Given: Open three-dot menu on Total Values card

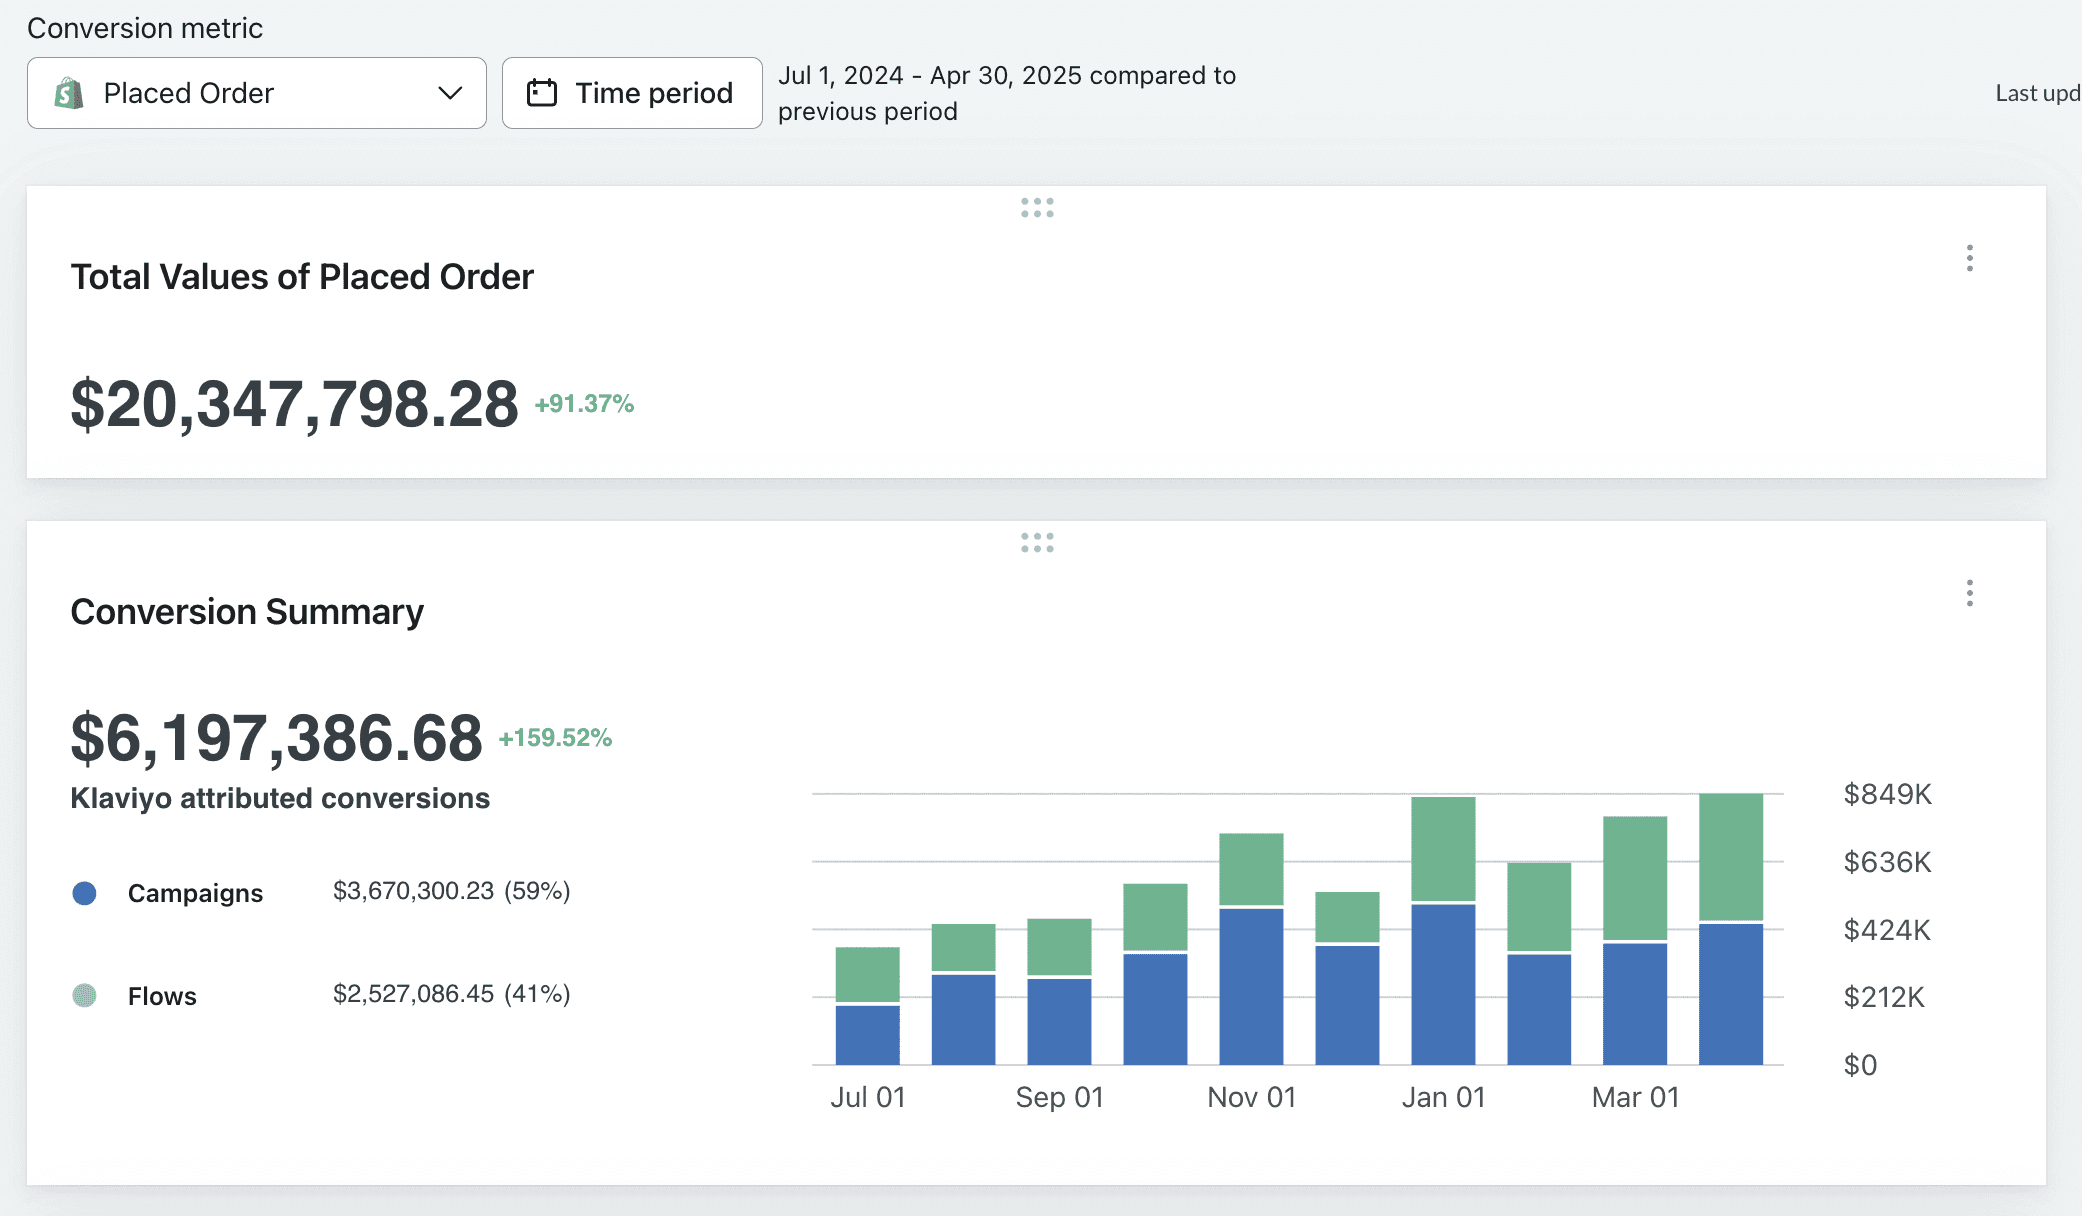Looking at the screenshot, I should tap(1969, 258).
